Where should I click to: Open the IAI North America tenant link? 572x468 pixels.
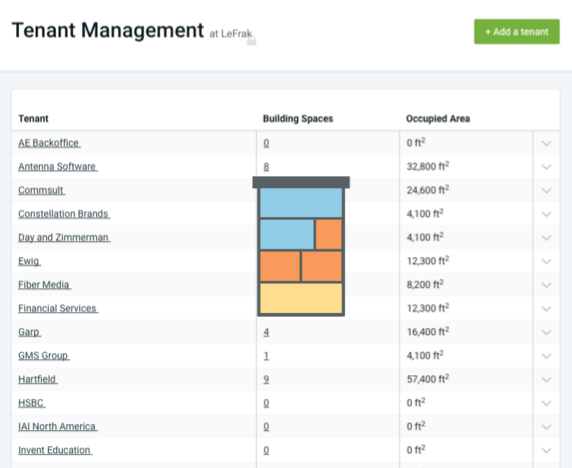58,426
